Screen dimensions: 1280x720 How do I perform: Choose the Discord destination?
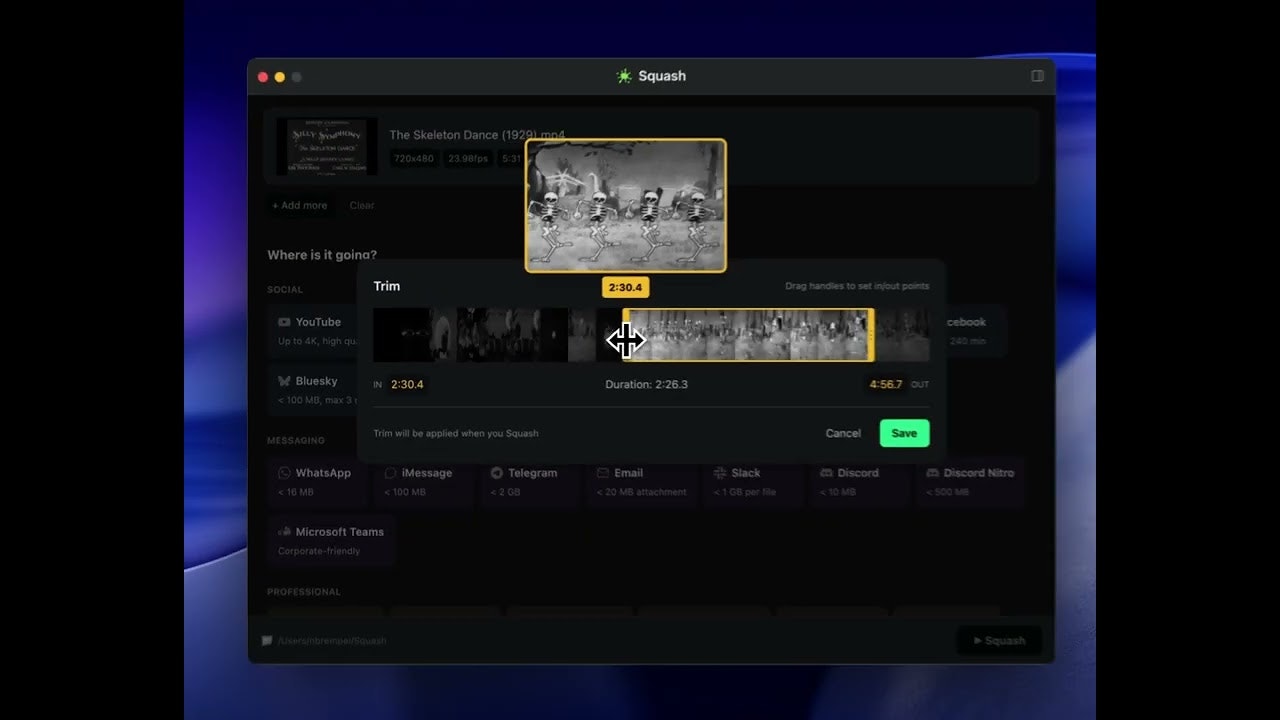[x=861, y=481]
